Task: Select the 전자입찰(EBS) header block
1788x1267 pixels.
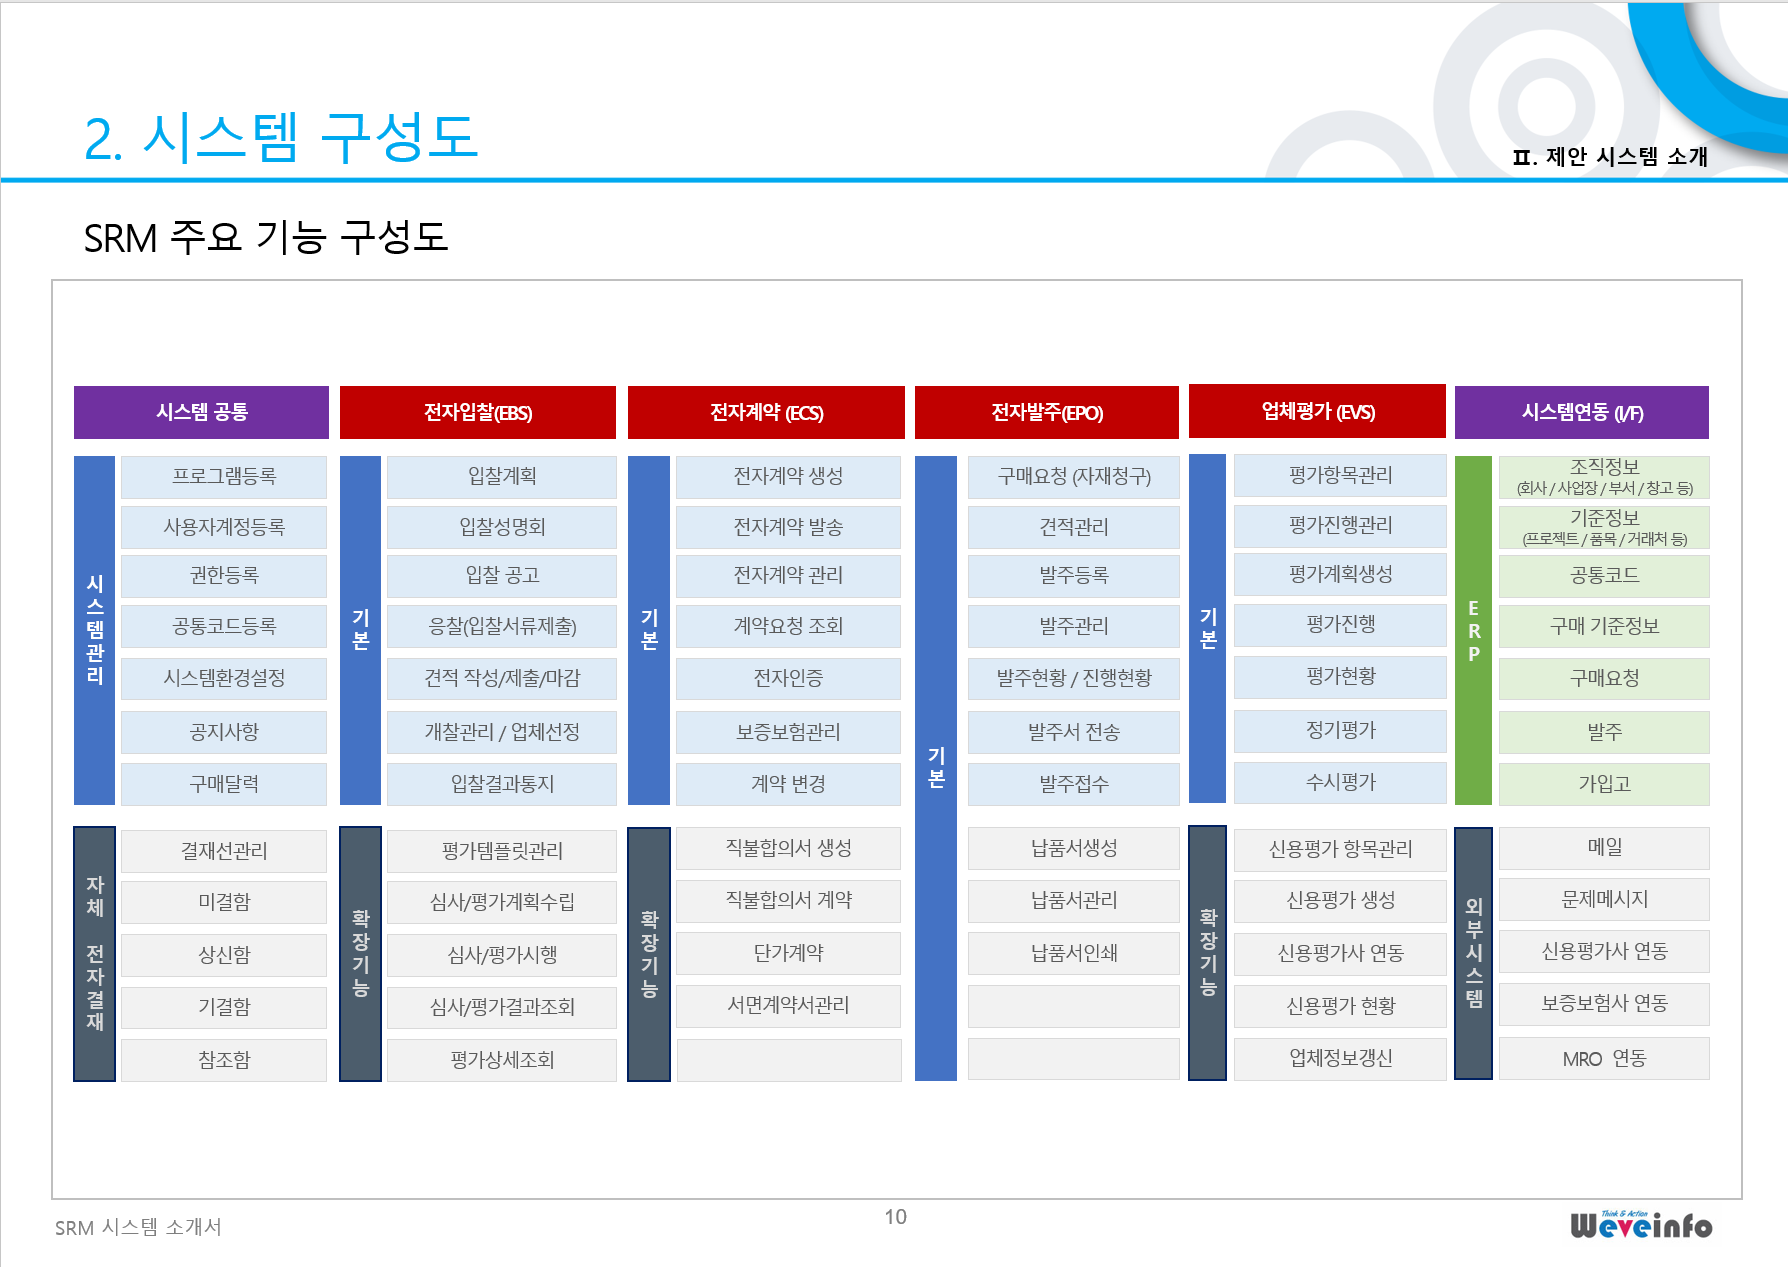Action: coord(478,412)
